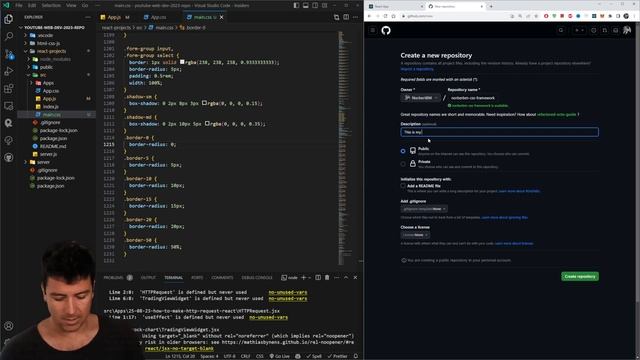Viewport: 640px width, 360px height.
Task: Close the terminal panel with X icon
Action: [x=356, y=278]
